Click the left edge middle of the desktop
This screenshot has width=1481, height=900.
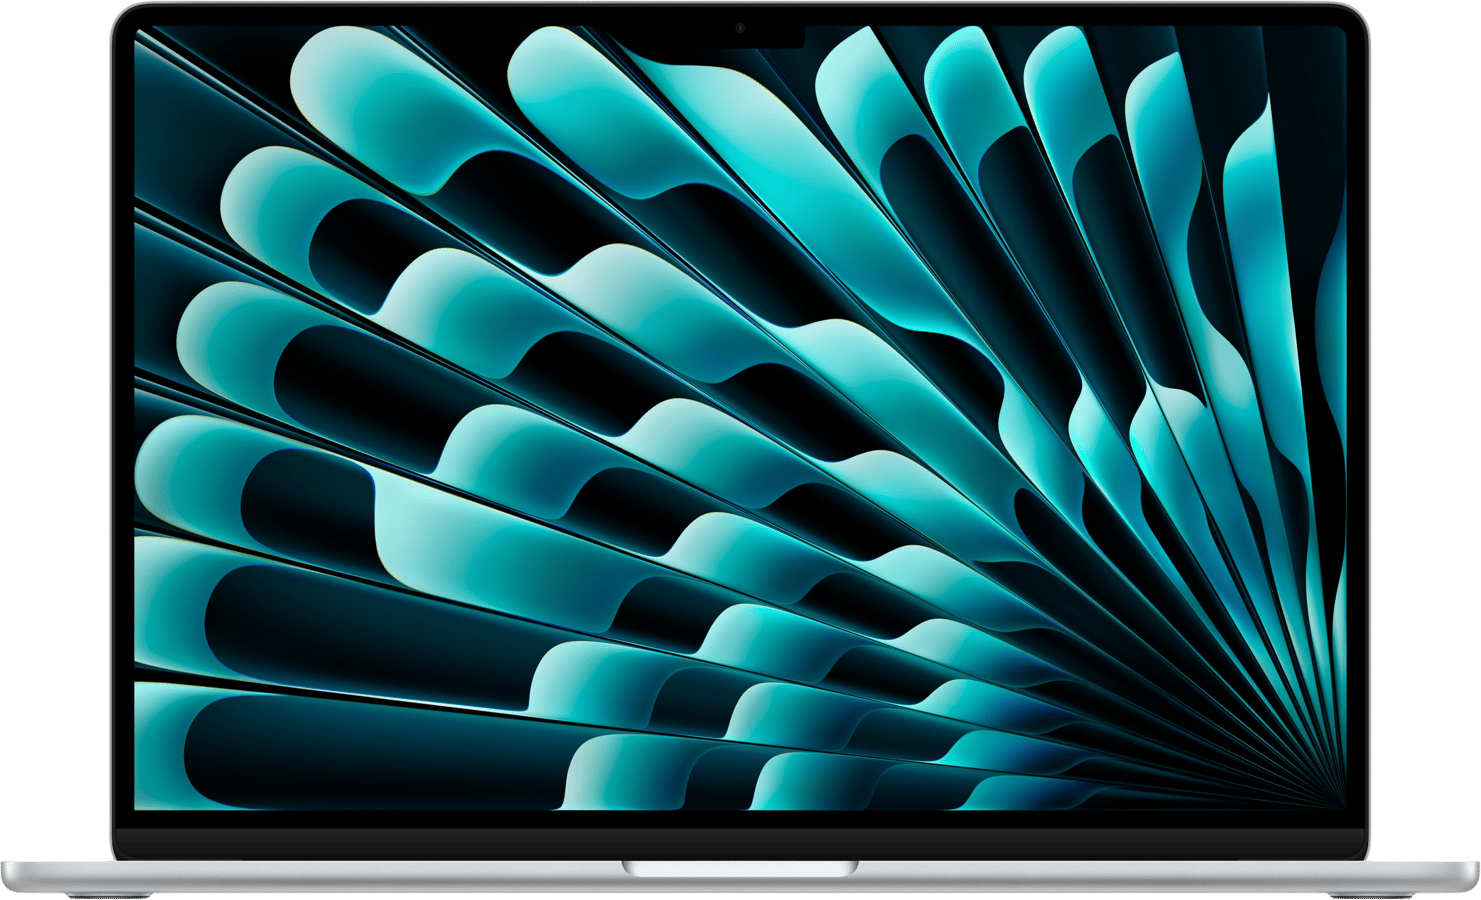tap(140, 420)
